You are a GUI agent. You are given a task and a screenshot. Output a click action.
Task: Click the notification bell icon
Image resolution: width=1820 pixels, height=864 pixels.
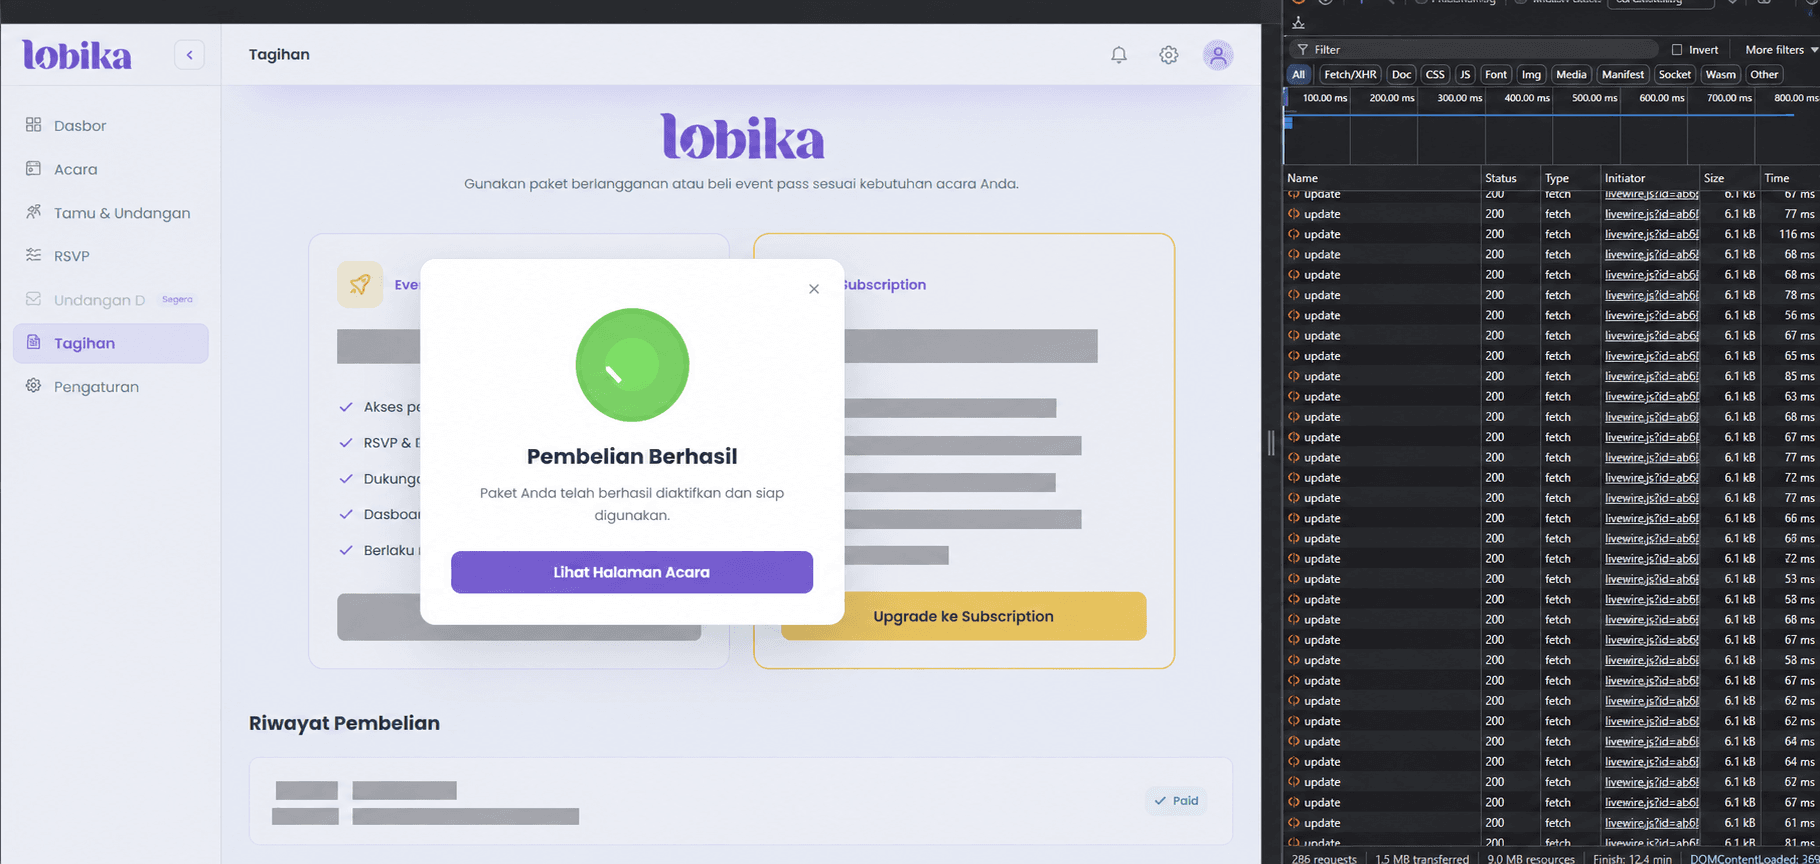(1119, 55)
